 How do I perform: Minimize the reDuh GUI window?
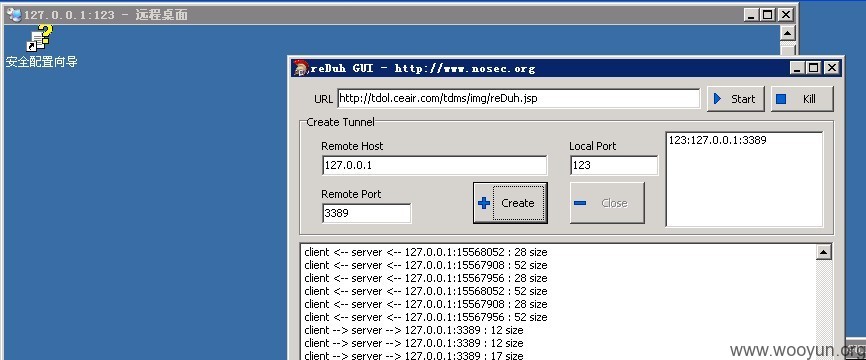[x=797, y=68]
